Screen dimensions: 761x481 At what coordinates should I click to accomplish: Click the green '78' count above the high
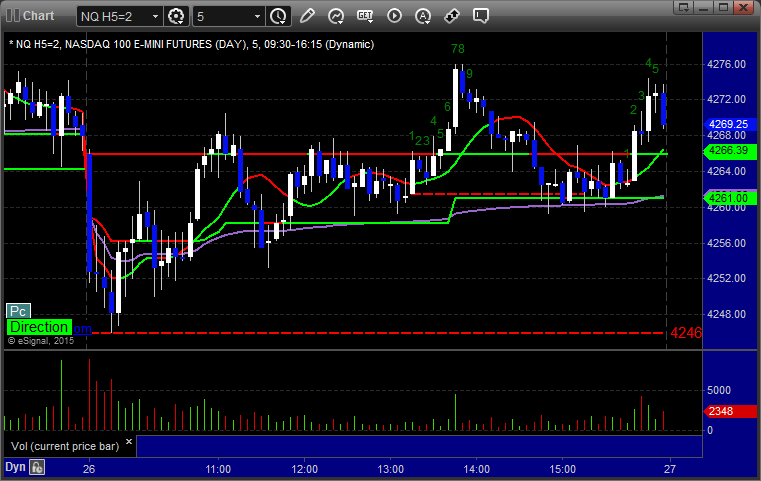pyautogui.click(x=458, y=49)
